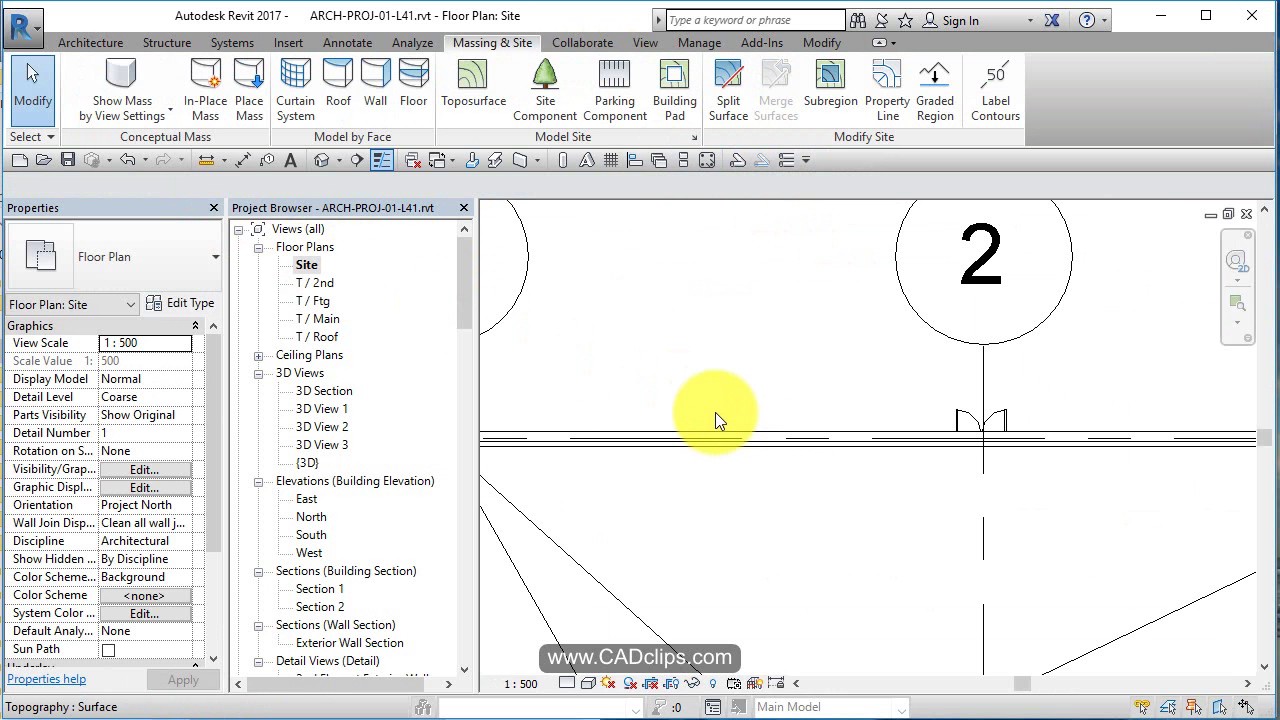Click the keyword search input field

tap(755, 20)
